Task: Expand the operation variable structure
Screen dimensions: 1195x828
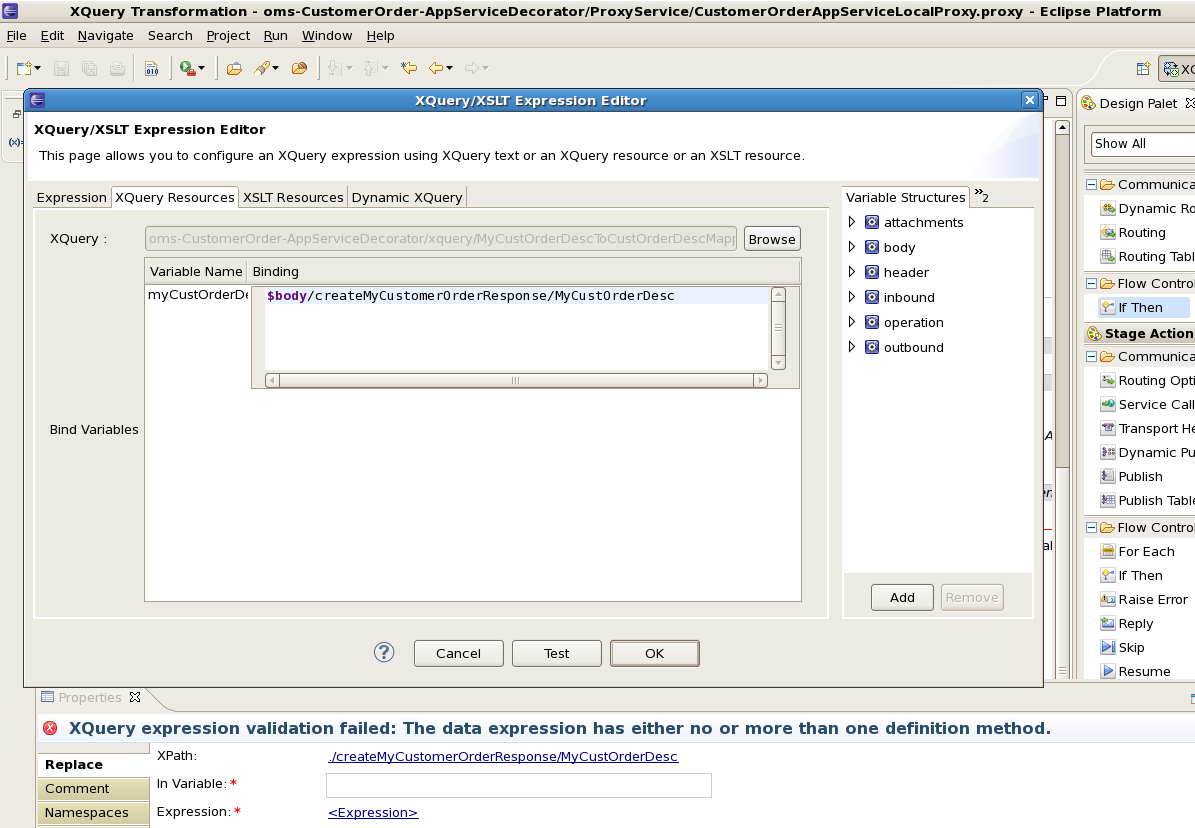Action: pyautogui.click(x=852, y=322)
